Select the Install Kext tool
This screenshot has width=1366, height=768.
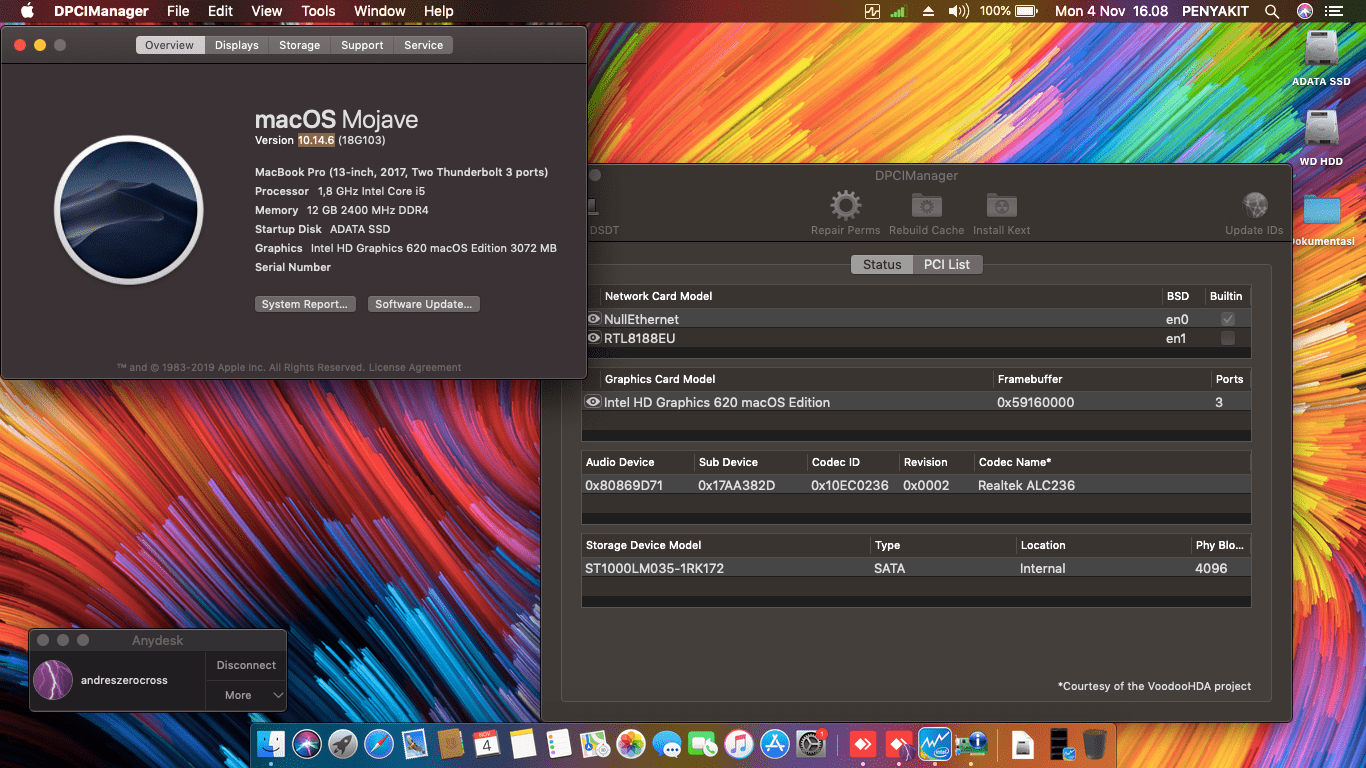coord(1001,206)
